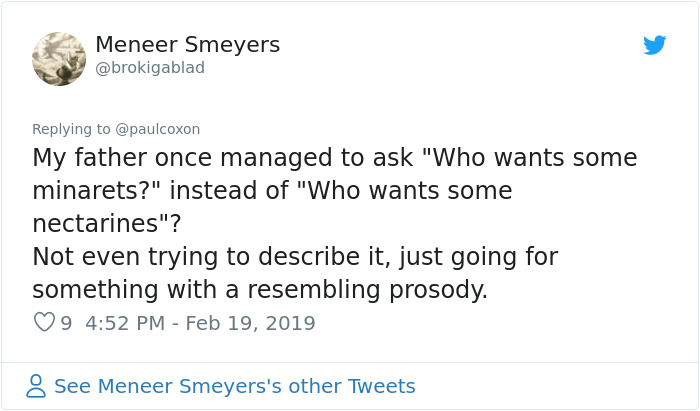700x411 pixels.
Task: Click the like count of 9
Action: [x=66, y=324]
